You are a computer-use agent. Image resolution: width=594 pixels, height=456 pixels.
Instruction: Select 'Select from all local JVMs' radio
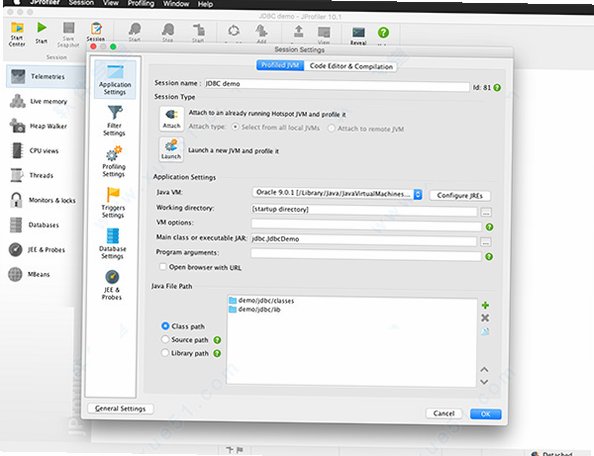(235, 127)
